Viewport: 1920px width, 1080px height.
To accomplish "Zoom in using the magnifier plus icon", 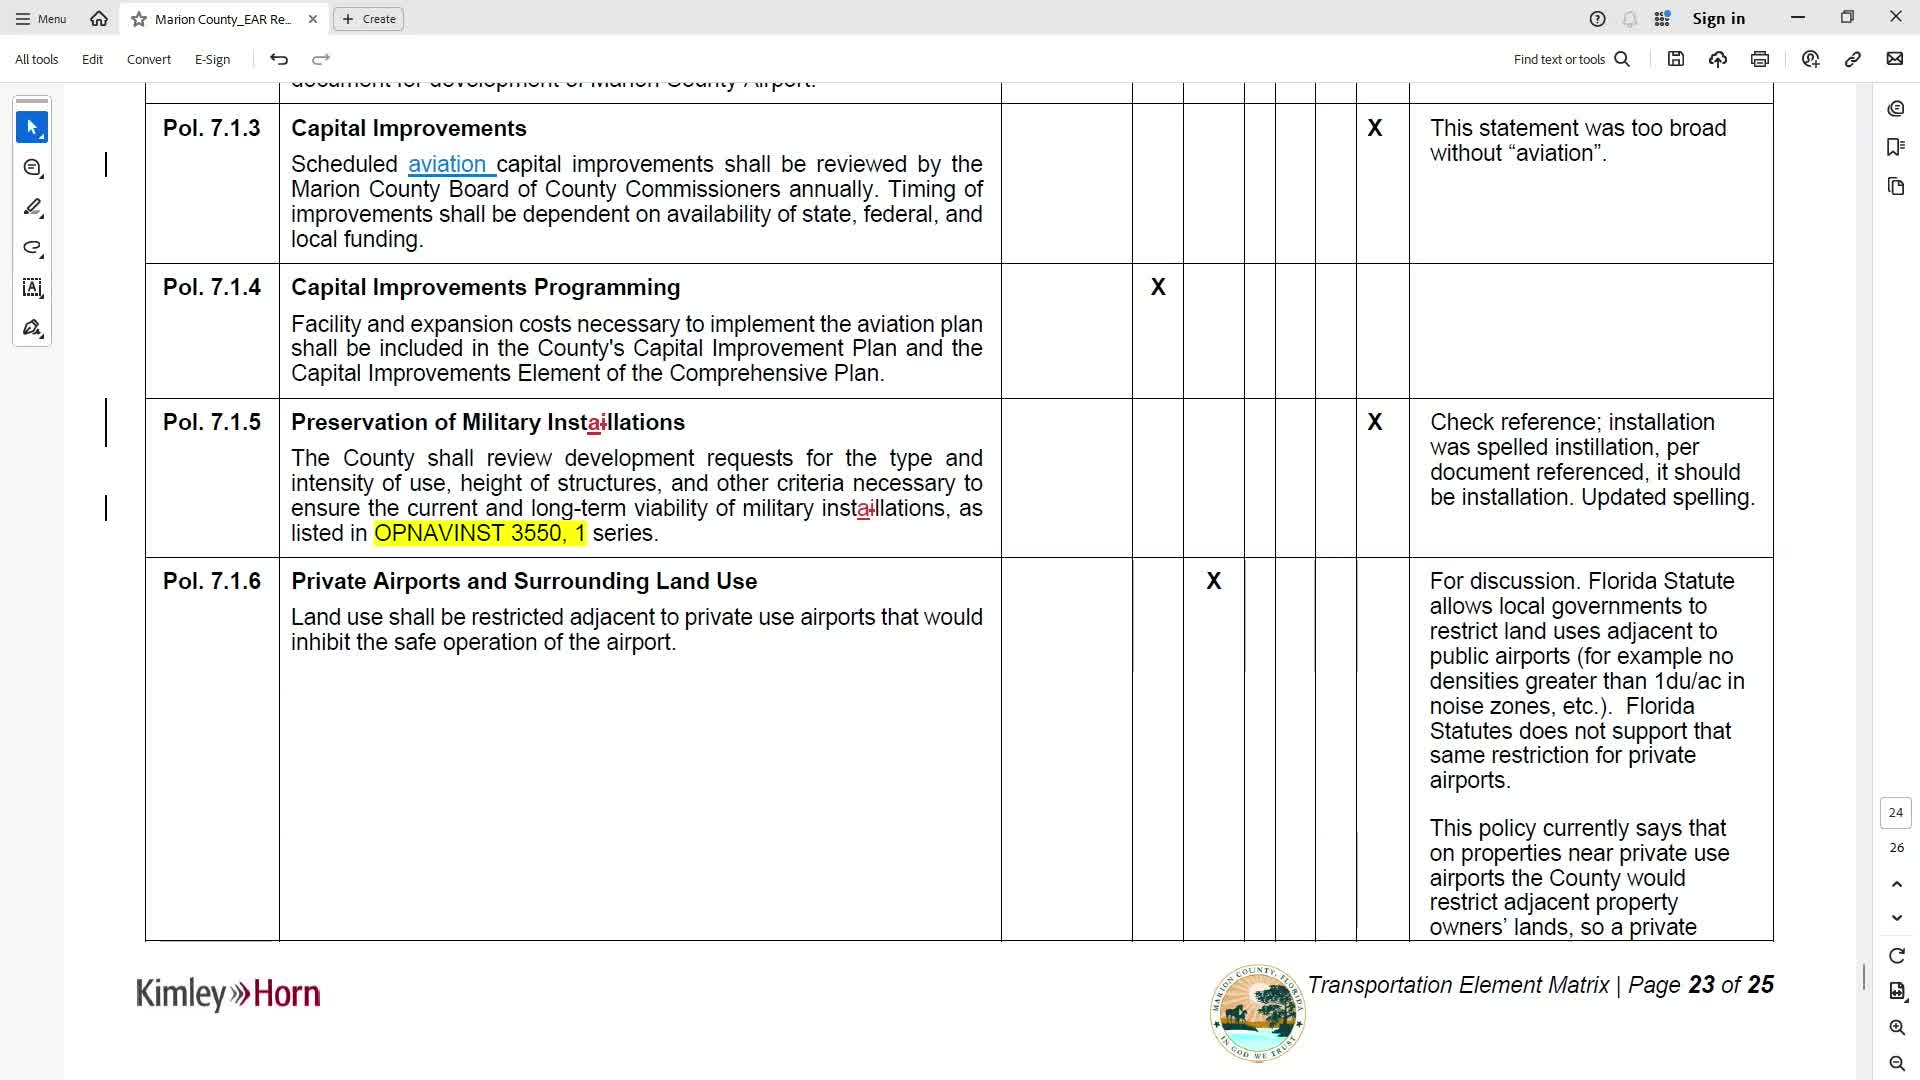I will (1897, 1028).
